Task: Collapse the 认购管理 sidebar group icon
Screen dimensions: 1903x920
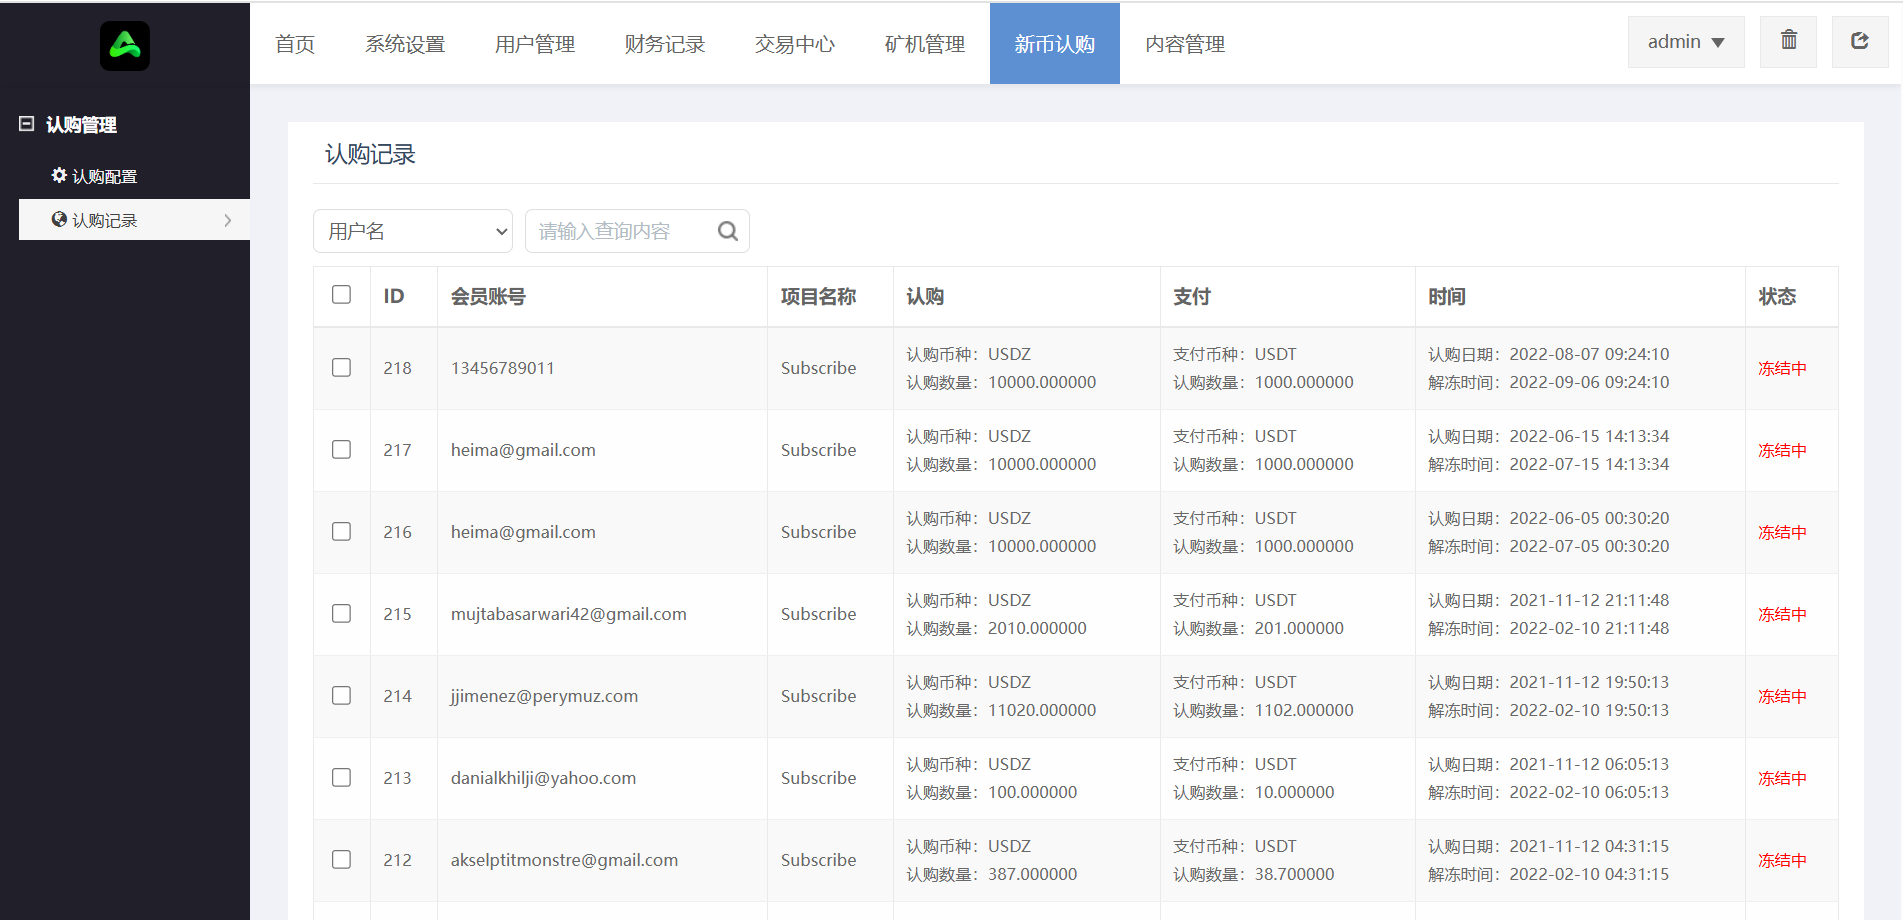Action: [27, 124]
